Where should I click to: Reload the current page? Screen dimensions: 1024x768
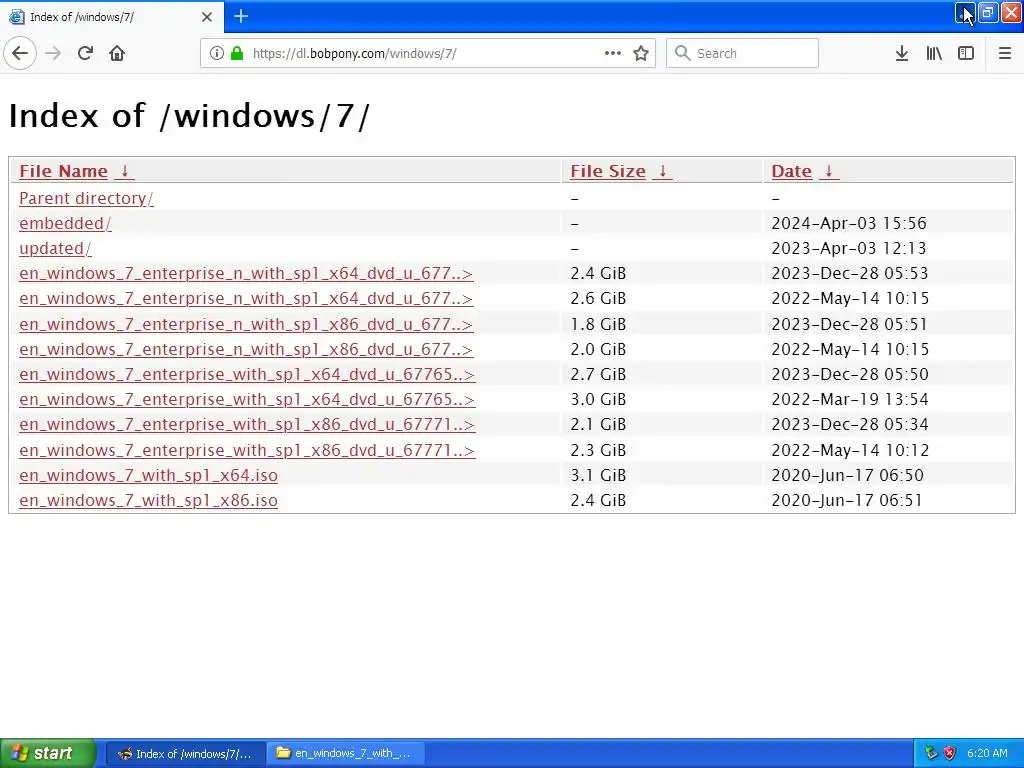pos(85,53)
